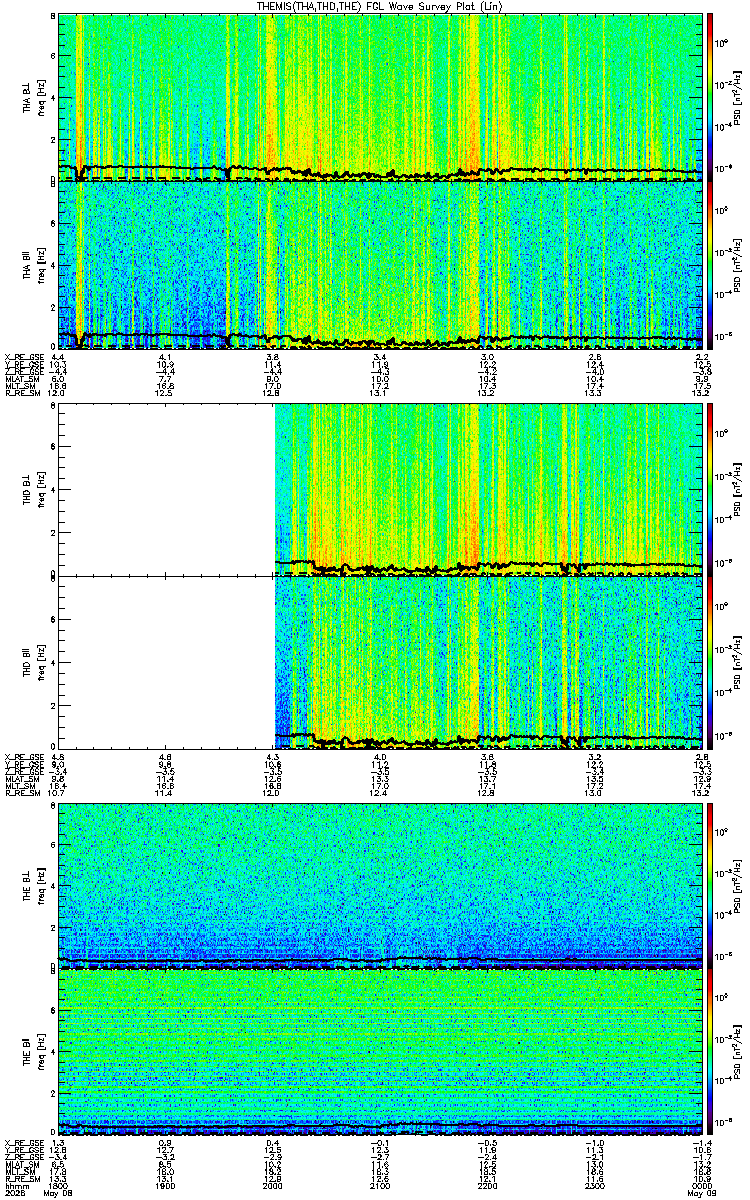Click the '2100' time axis label
This screenshot has height=1200, width=750.
(380, 1186)
